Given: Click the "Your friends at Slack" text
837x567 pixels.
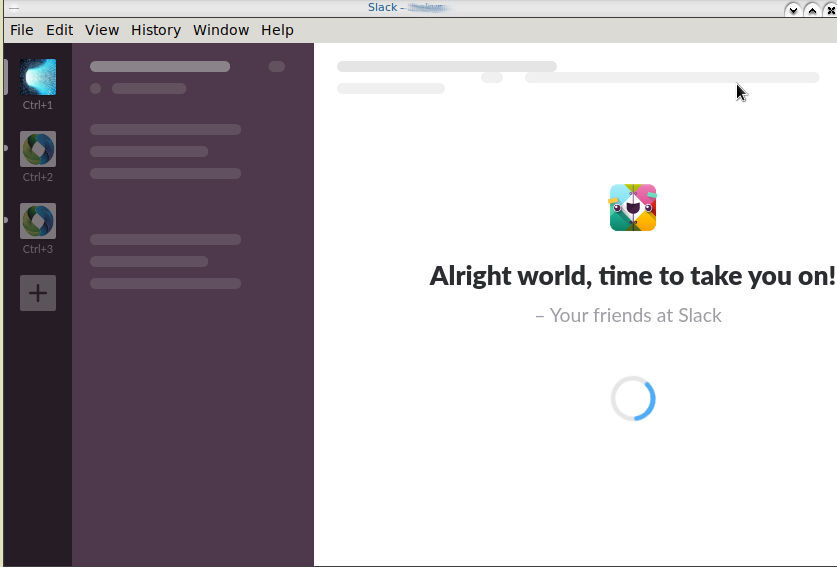Looking at the screenshot, I should [628, 315].
